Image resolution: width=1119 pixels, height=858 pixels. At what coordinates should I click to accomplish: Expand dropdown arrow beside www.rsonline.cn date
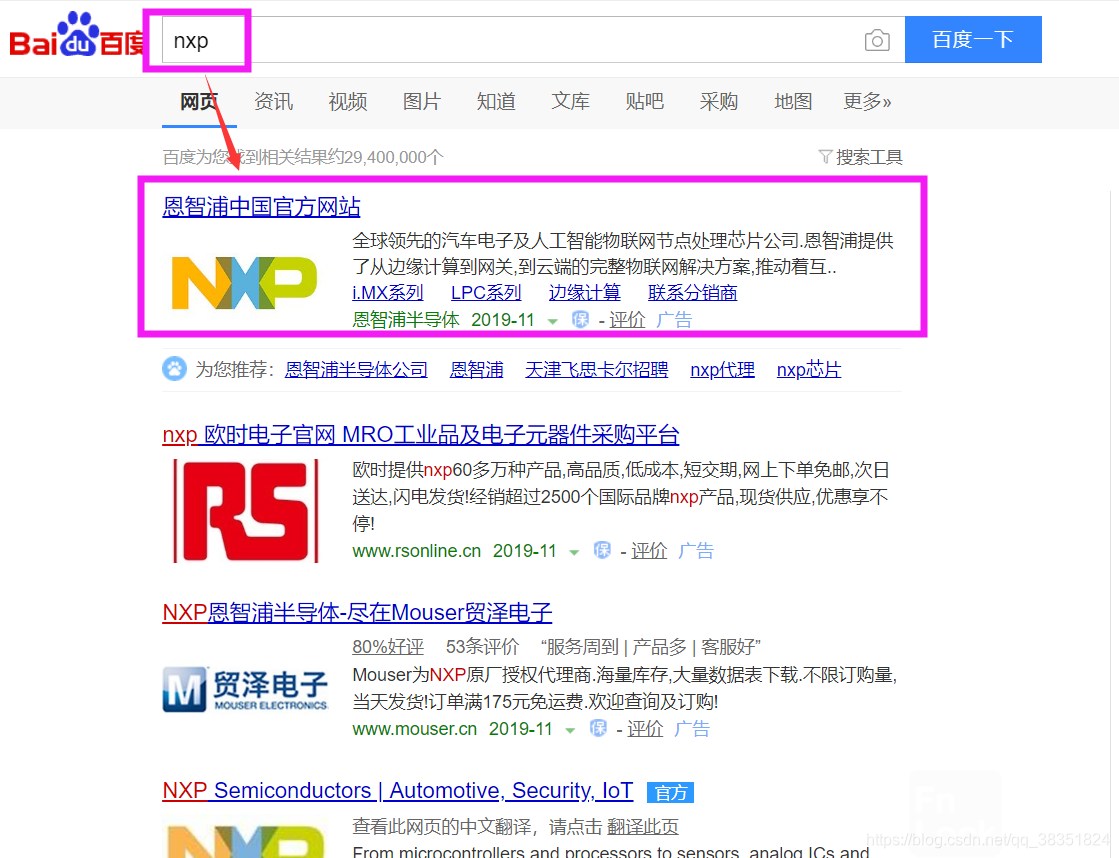pyautogui.click(x=574, y=552)
